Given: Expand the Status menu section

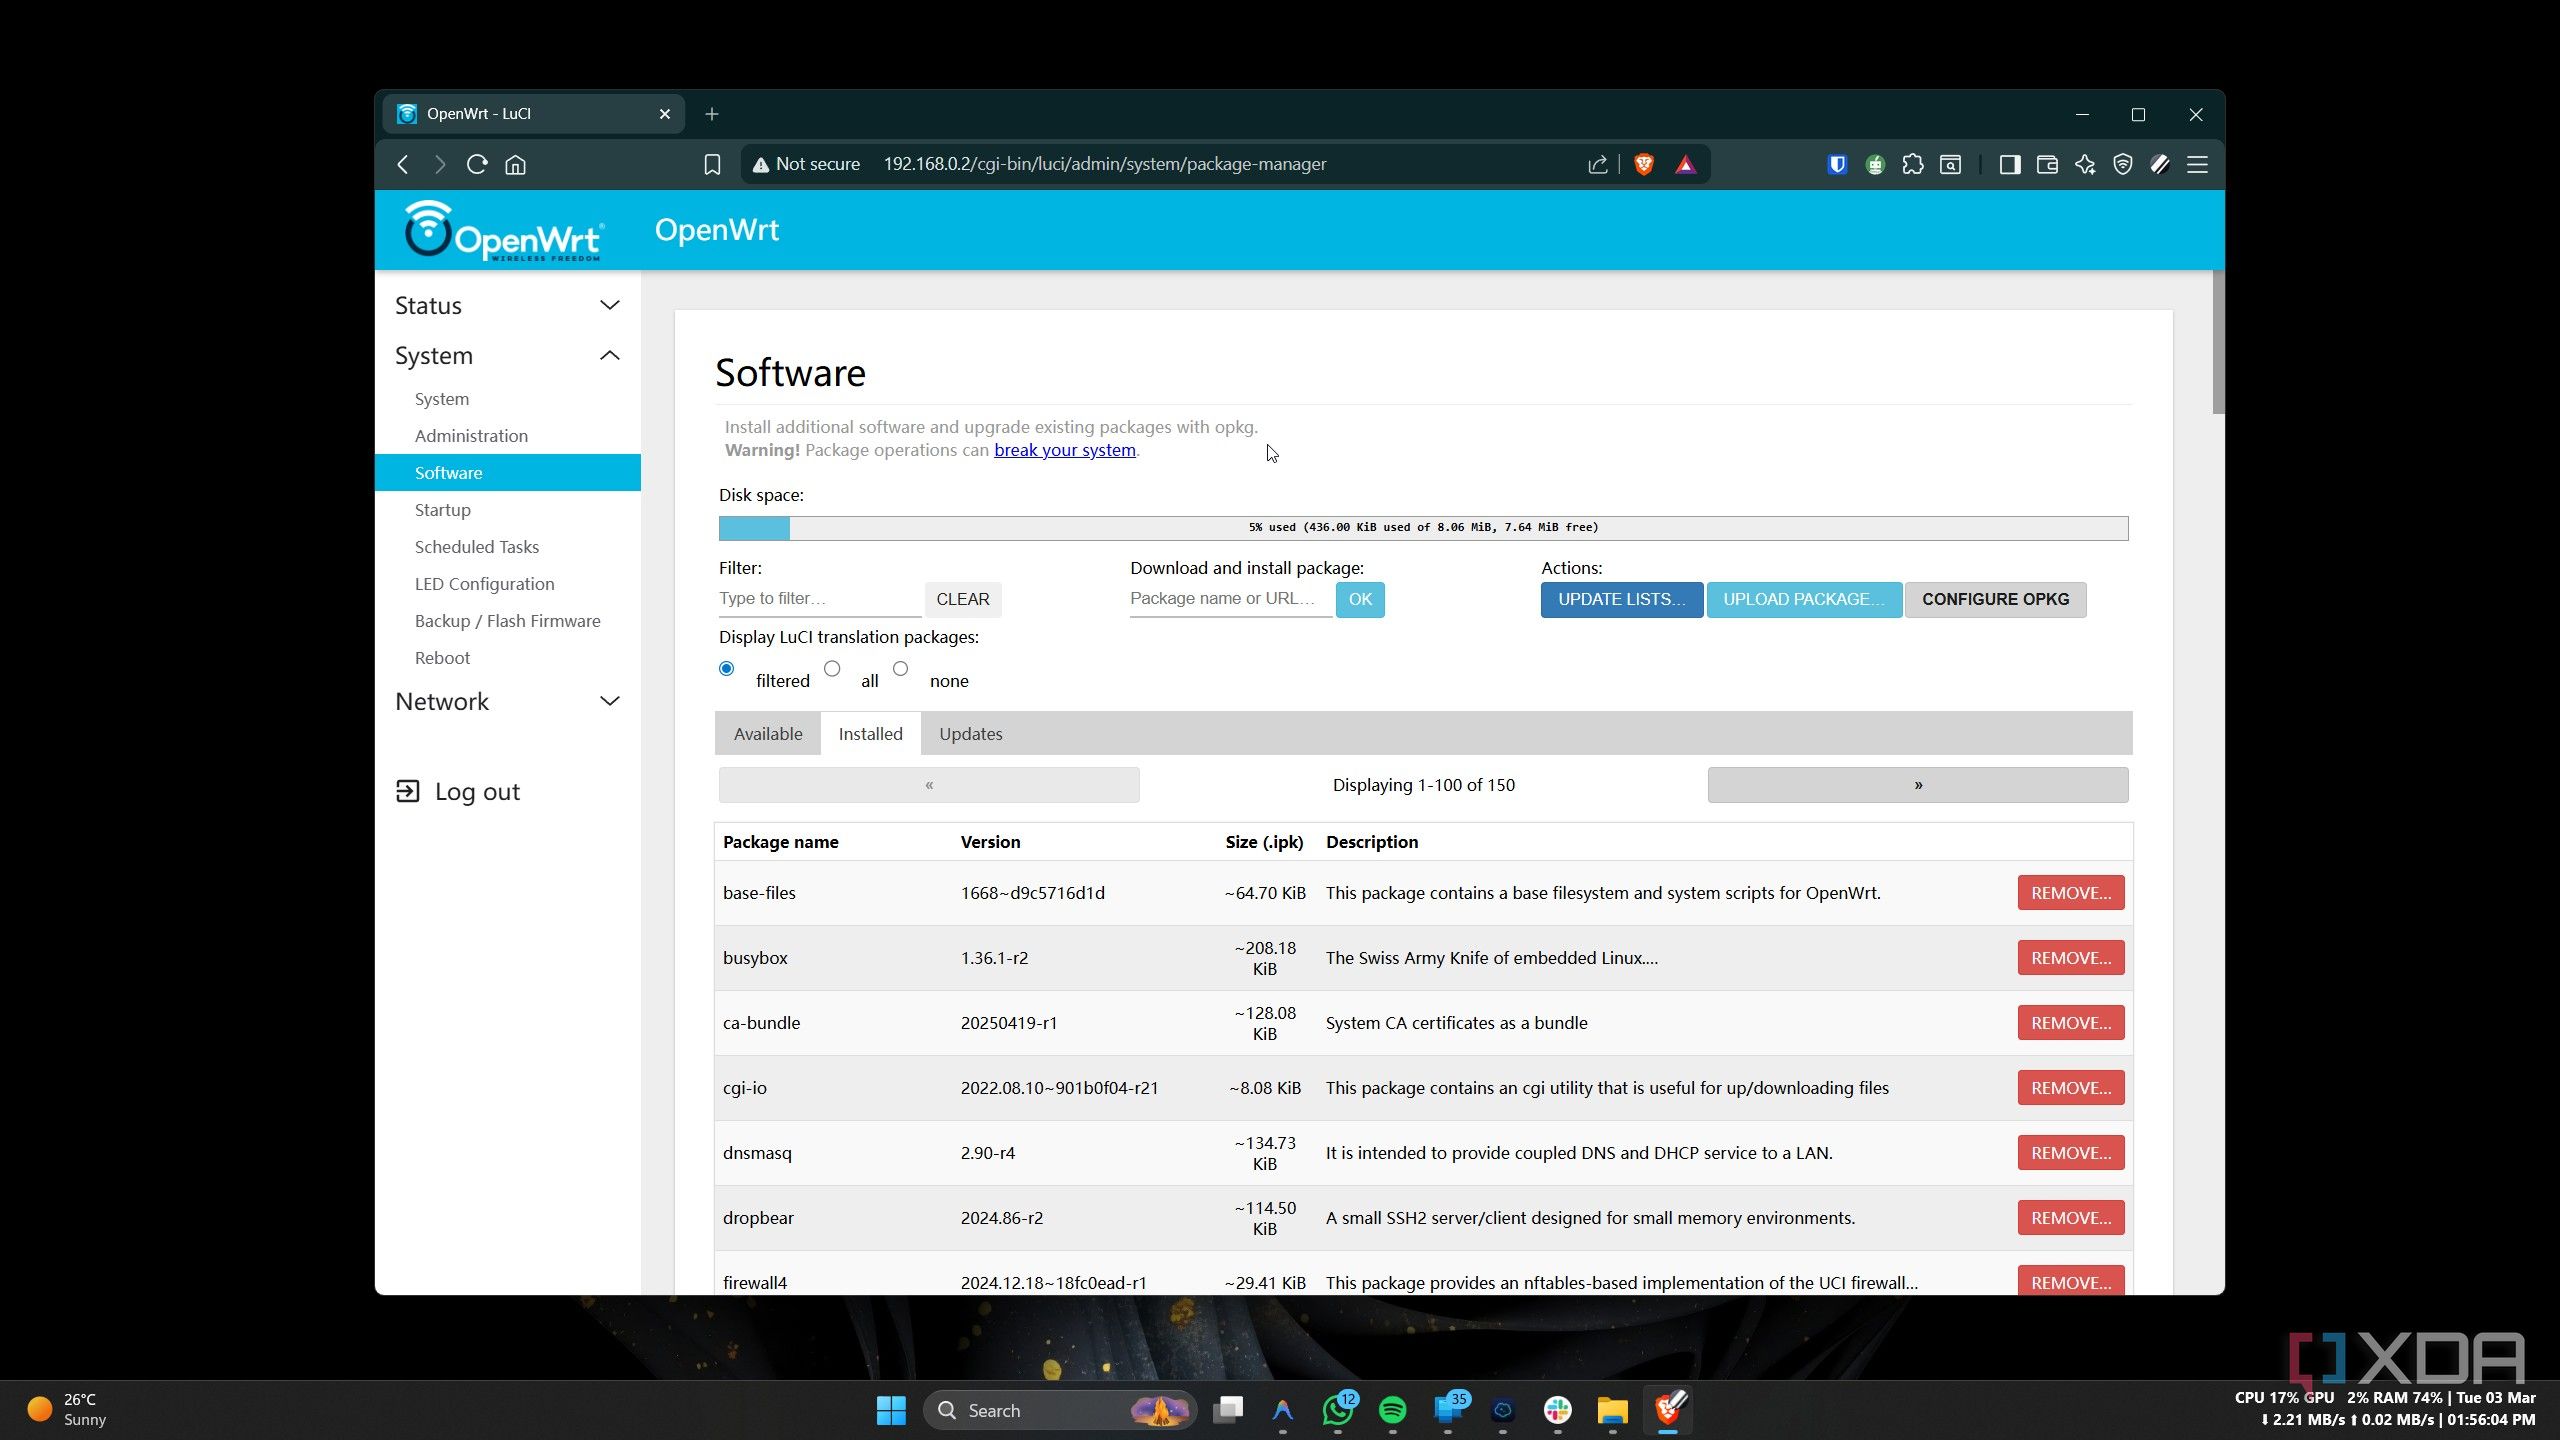Looking at the screenshot, I should [508, 305].
